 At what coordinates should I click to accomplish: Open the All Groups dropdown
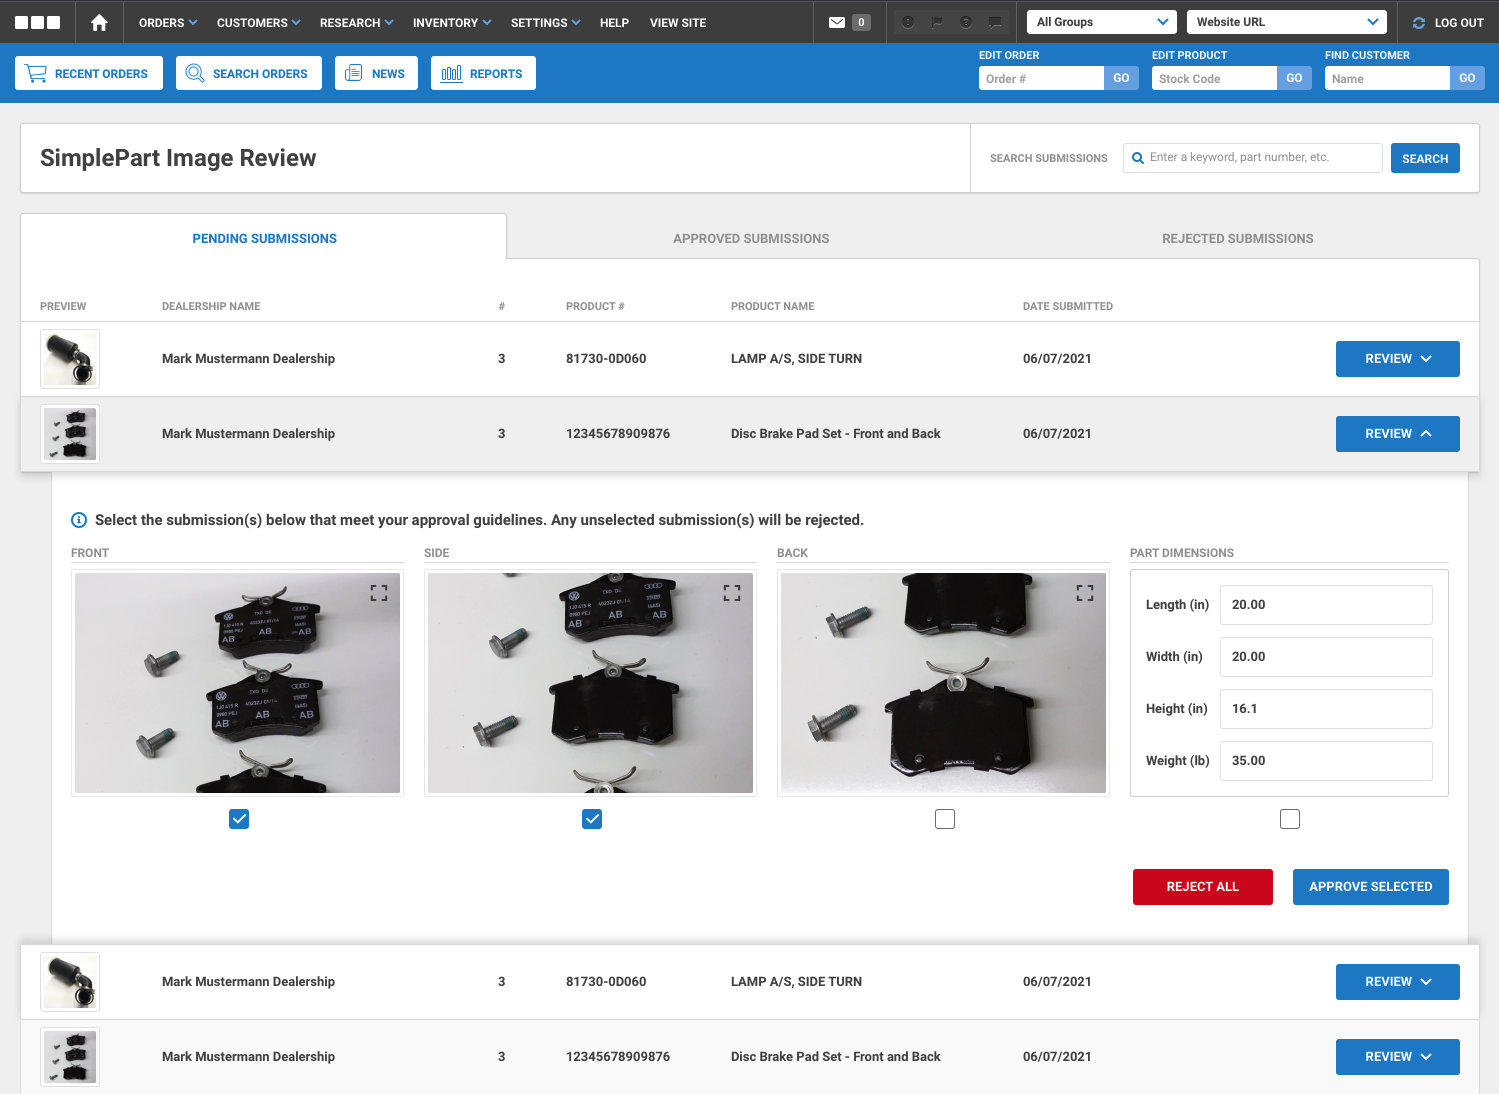click(x=1101, y=22)
